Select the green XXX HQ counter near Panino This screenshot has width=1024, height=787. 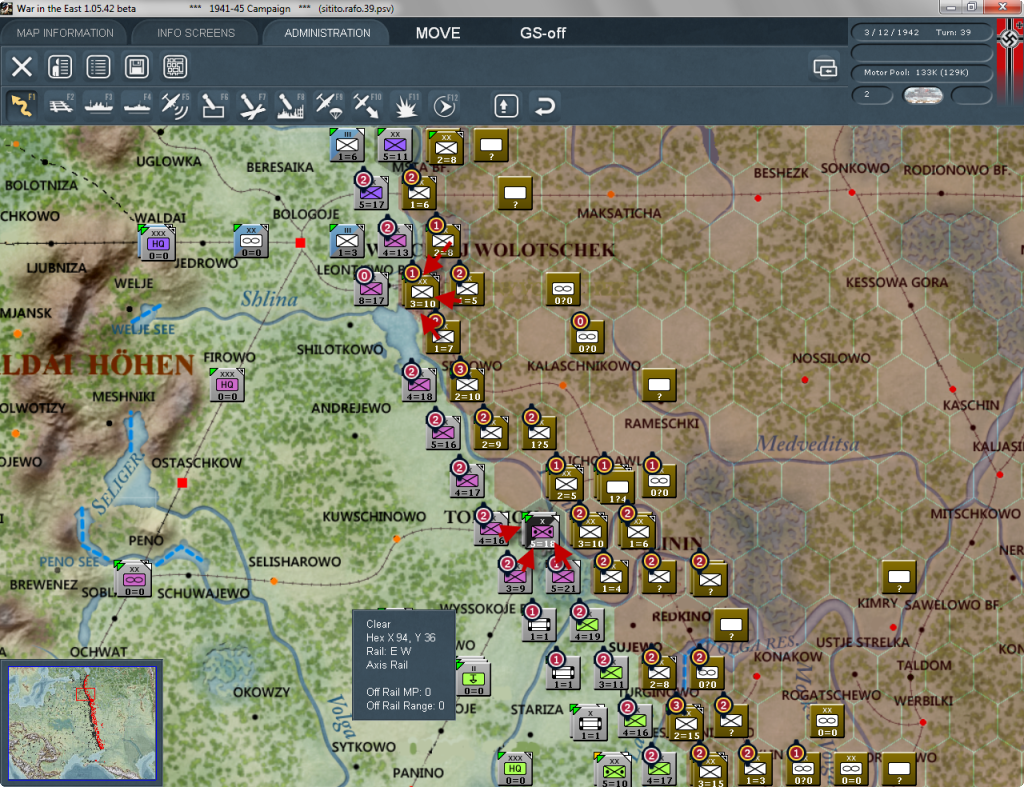515,769
